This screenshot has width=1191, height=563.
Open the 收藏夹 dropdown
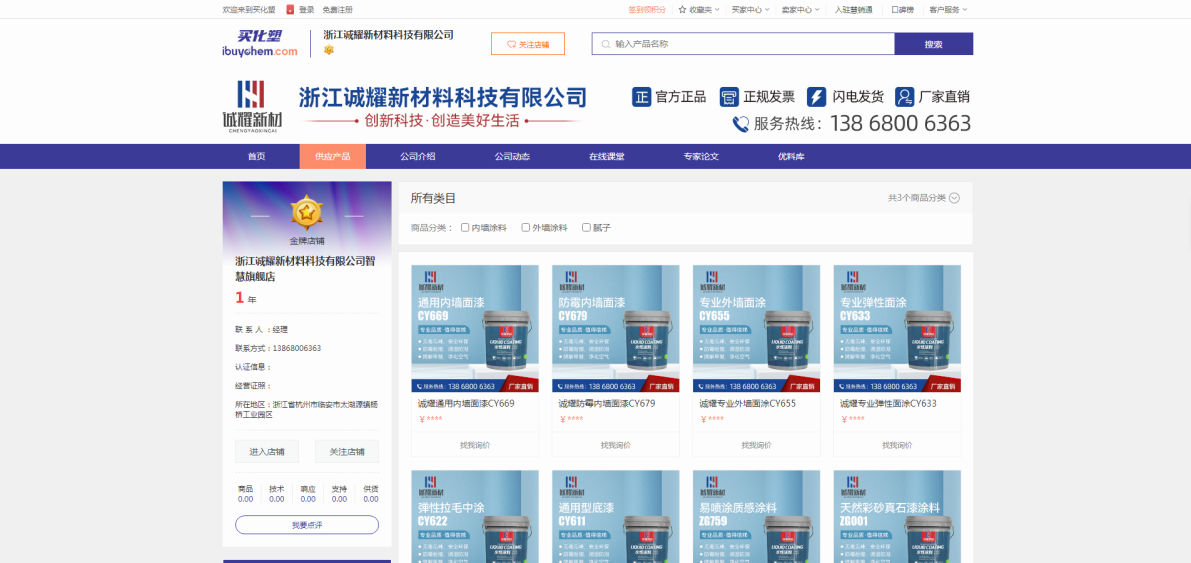[699, 10]
